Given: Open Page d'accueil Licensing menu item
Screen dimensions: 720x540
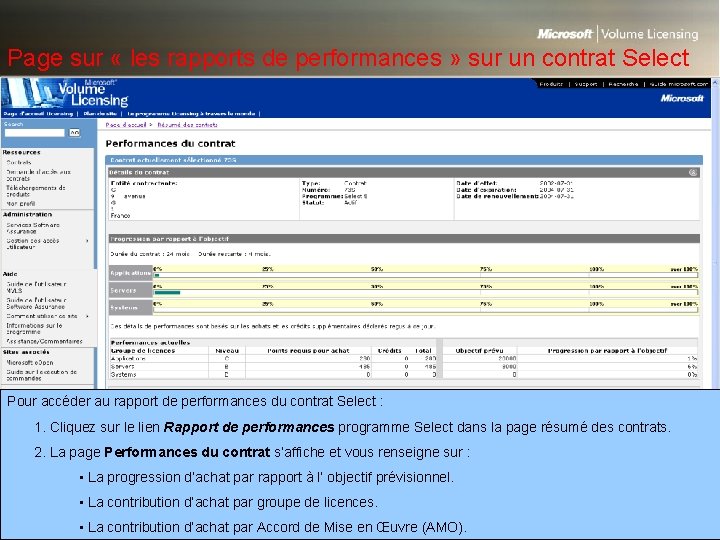Looking at the screenshot, I should pyautogui.click(x=38, y=113).
